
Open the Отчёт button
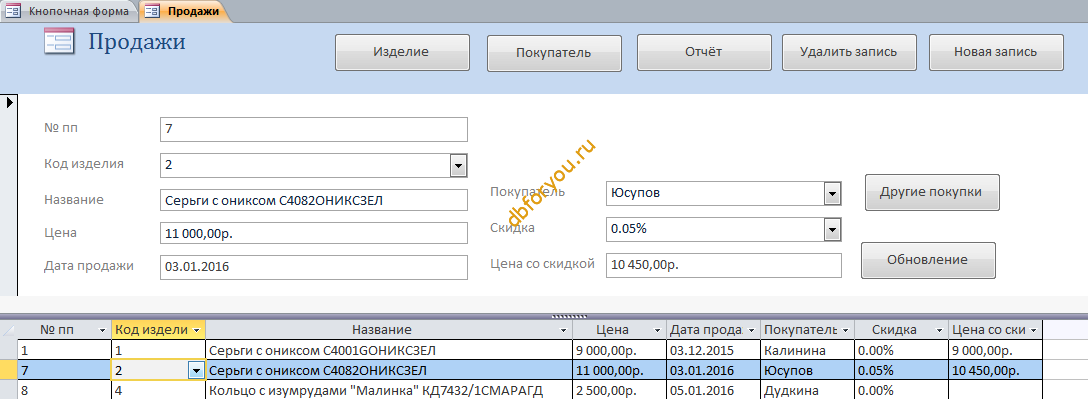(704, 52)
